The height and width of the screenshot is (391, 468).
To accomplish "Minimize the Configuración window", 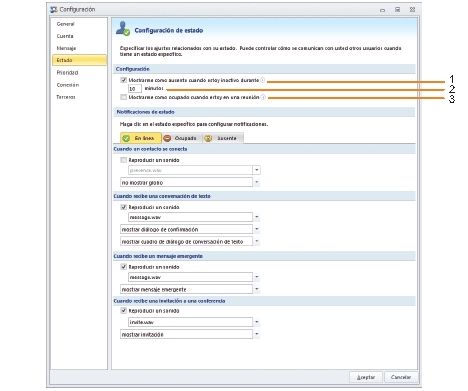I will [x=382, y=10].
